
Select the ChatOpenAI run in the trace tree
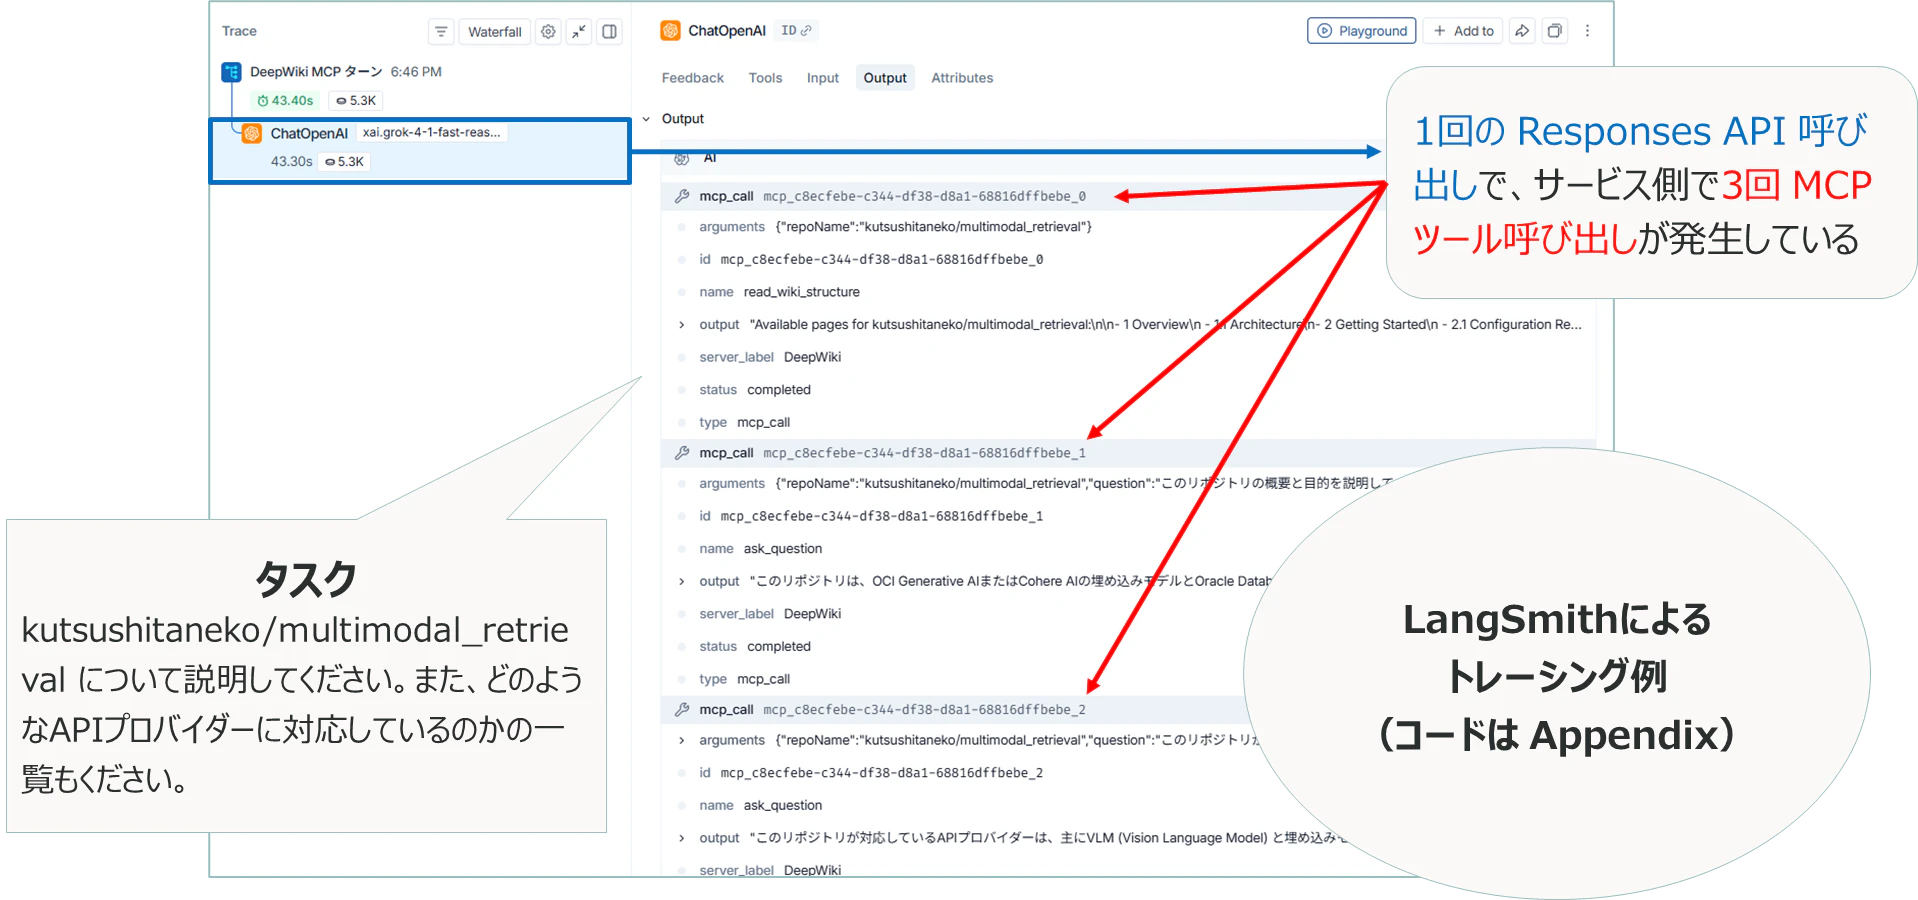click(420, 151)
